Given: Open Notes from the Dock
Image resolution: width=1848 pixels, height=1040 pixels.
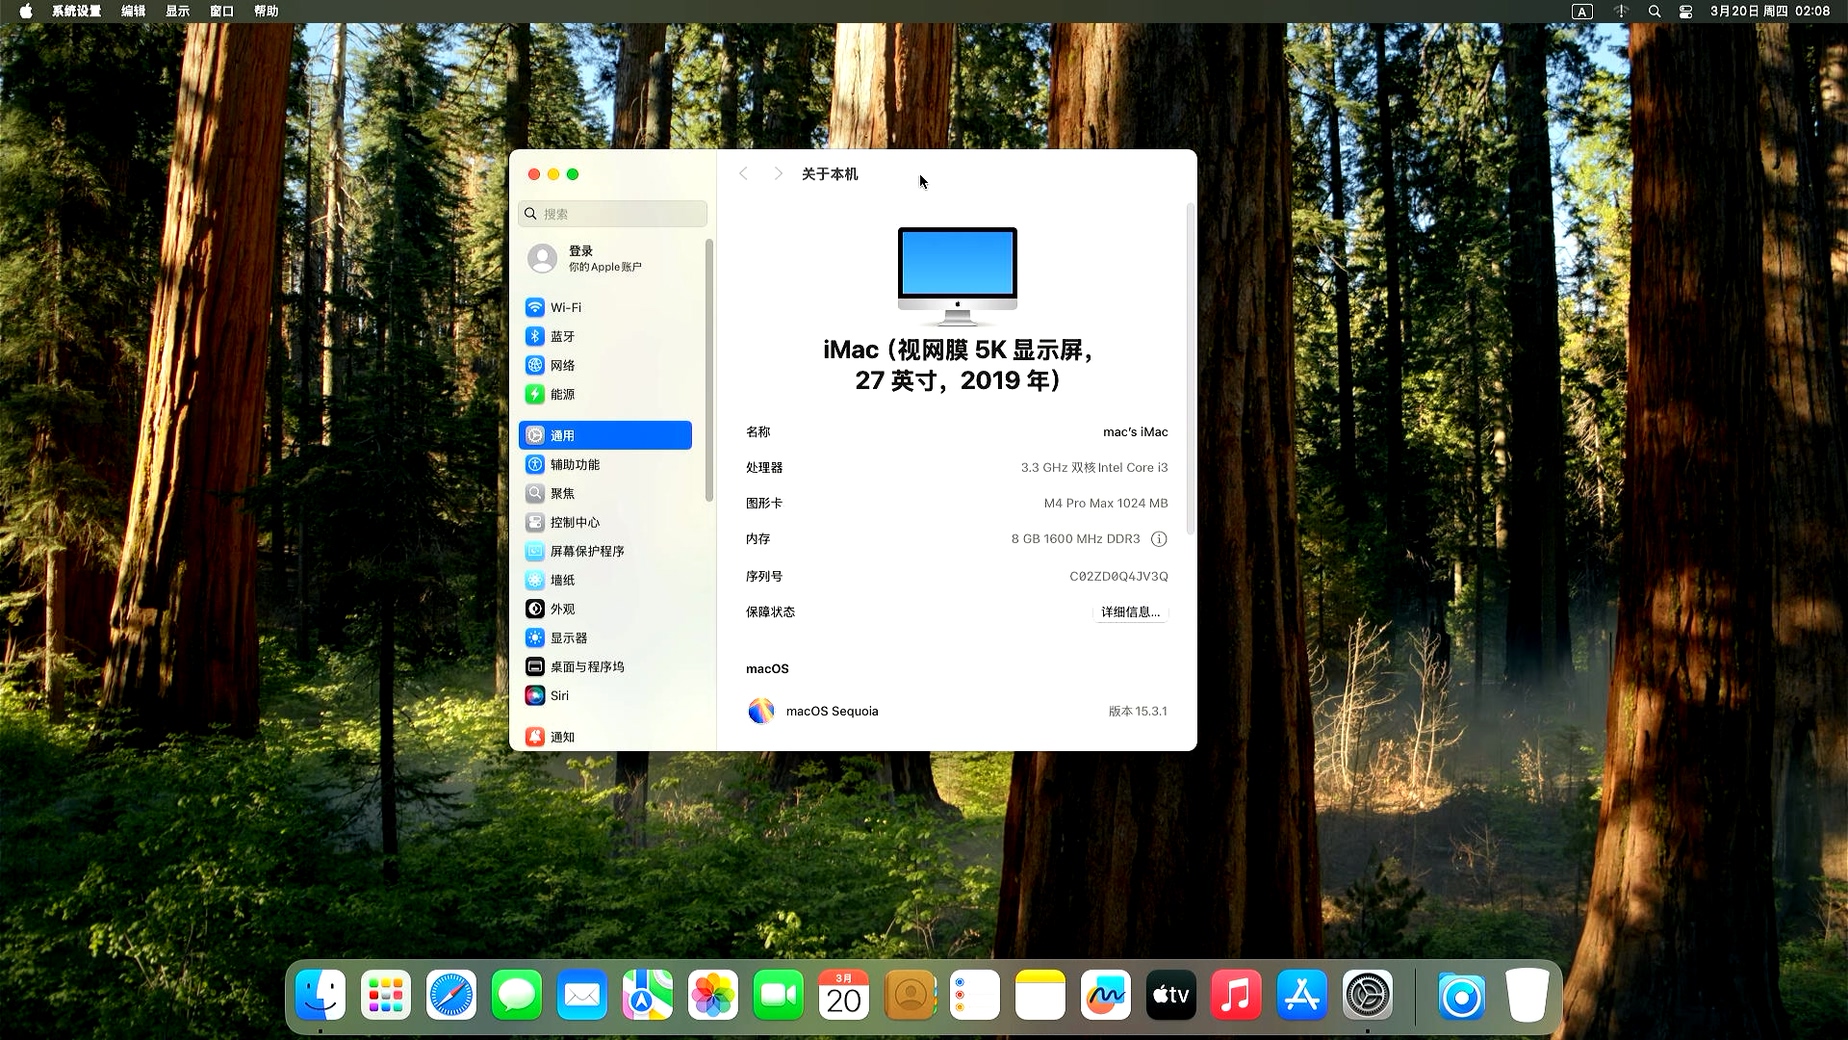Looking at the screenshot, I should click(x=1040, y=995).
